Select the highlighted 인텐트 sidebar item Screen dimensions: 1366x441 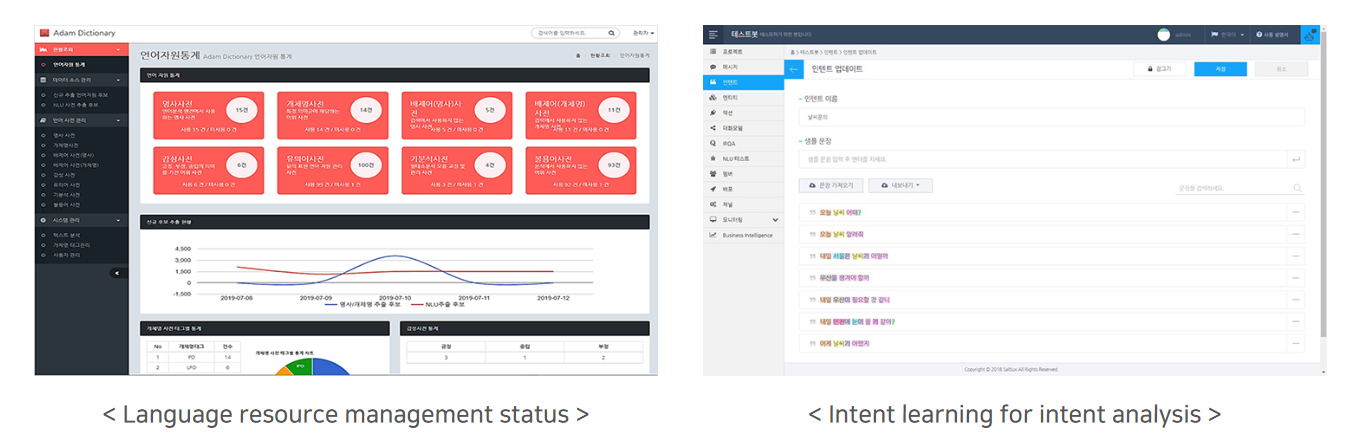point(743,82)
